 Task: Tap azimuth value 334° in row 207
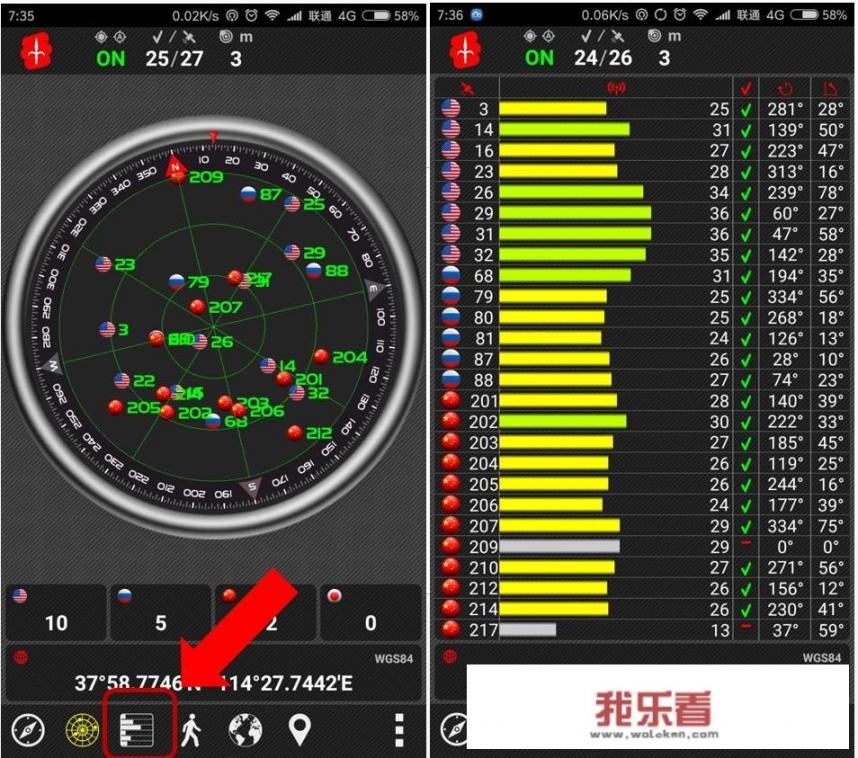(785, 526)
